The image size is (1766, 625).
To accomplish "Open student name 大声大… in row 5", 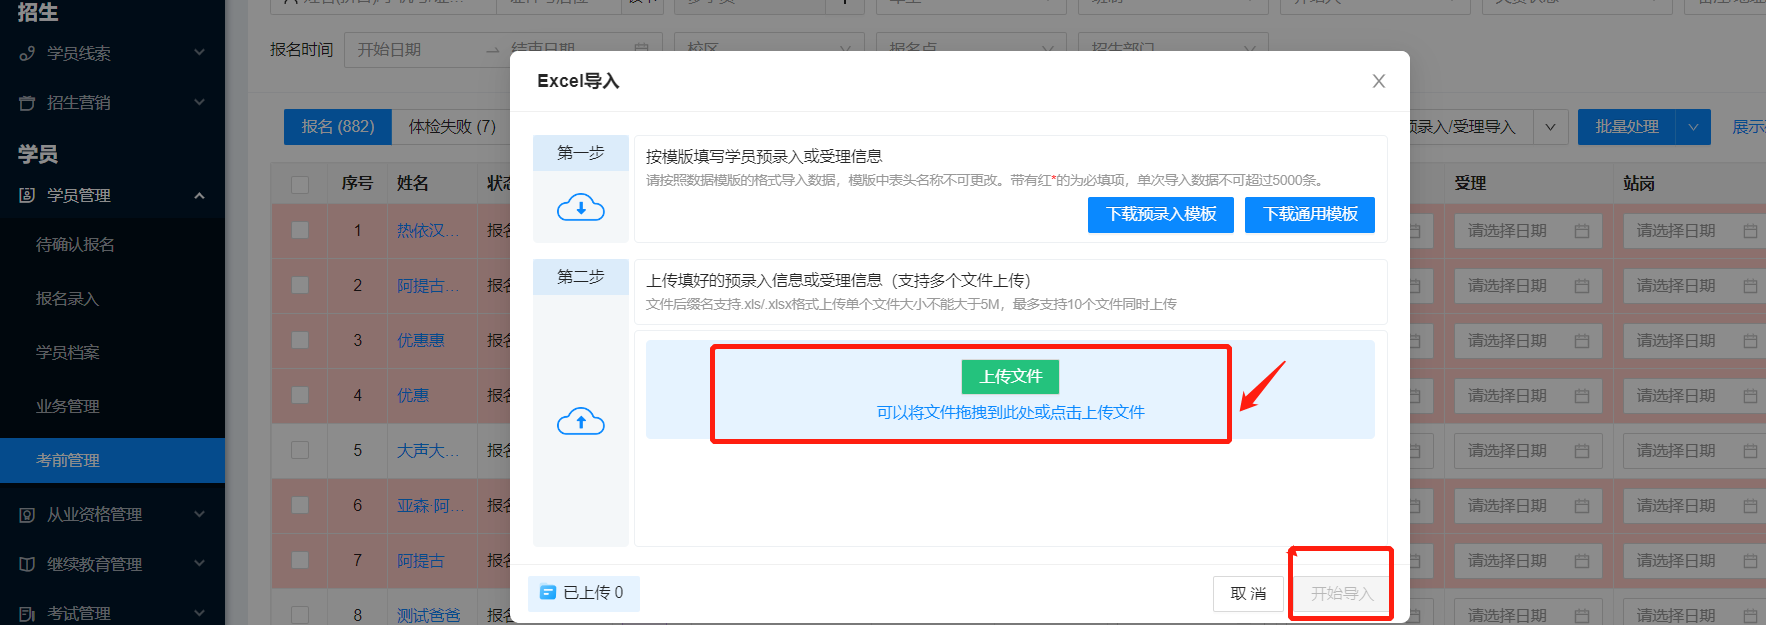I will pos(428,450).
